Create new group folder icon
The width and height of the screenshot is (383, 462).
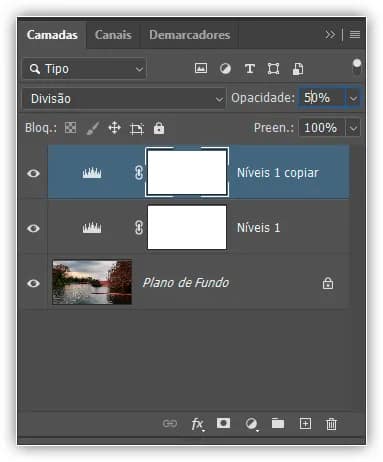point(278,423)
